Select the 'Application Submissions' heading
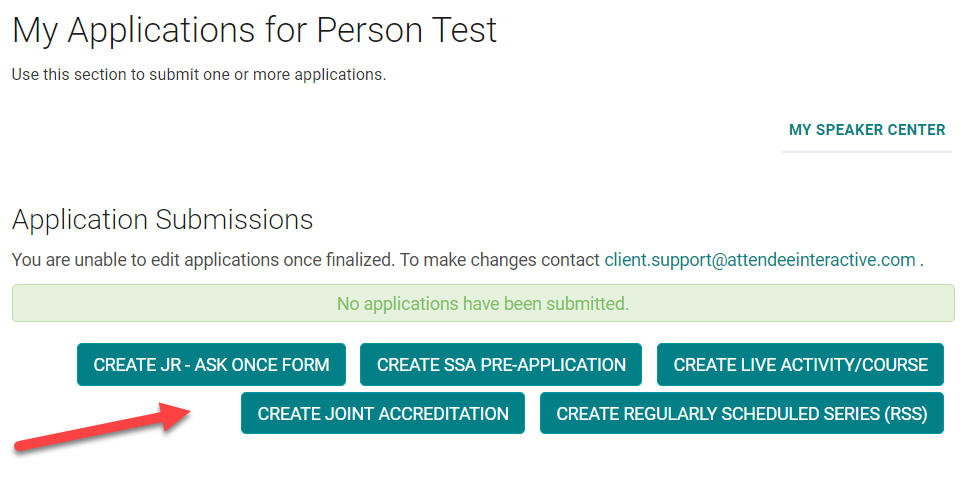Screen dimensions: 963x489 click(162, 220)
